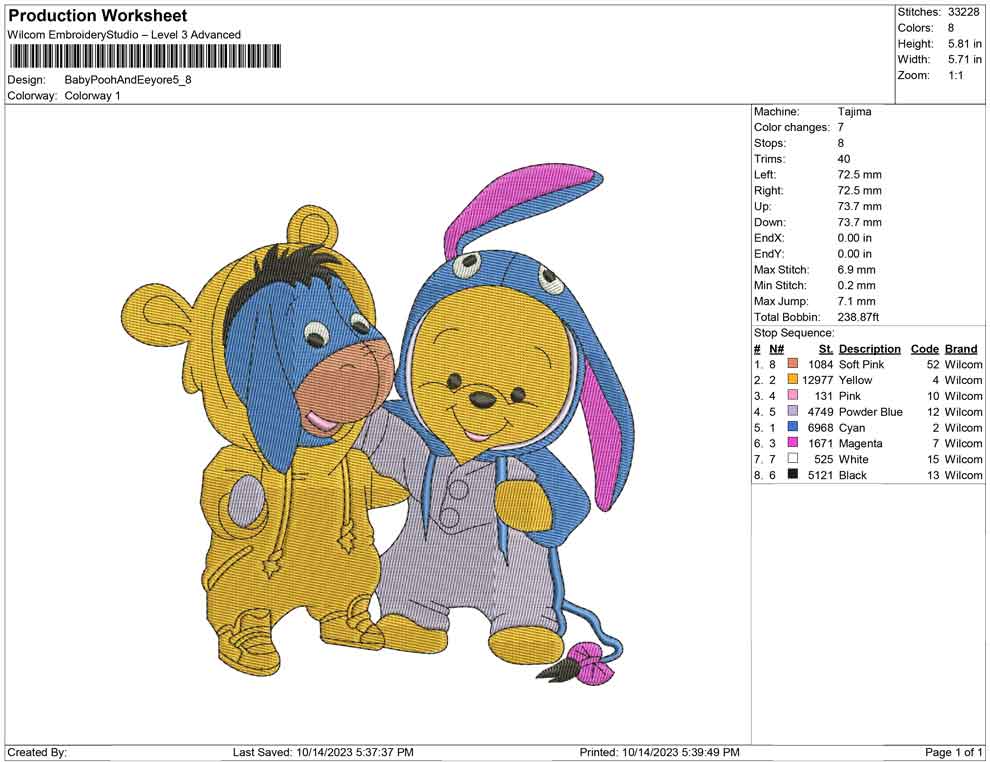Click the 'Stop Sequence:' heading
The image size is (990, 762).
point(794,333)
